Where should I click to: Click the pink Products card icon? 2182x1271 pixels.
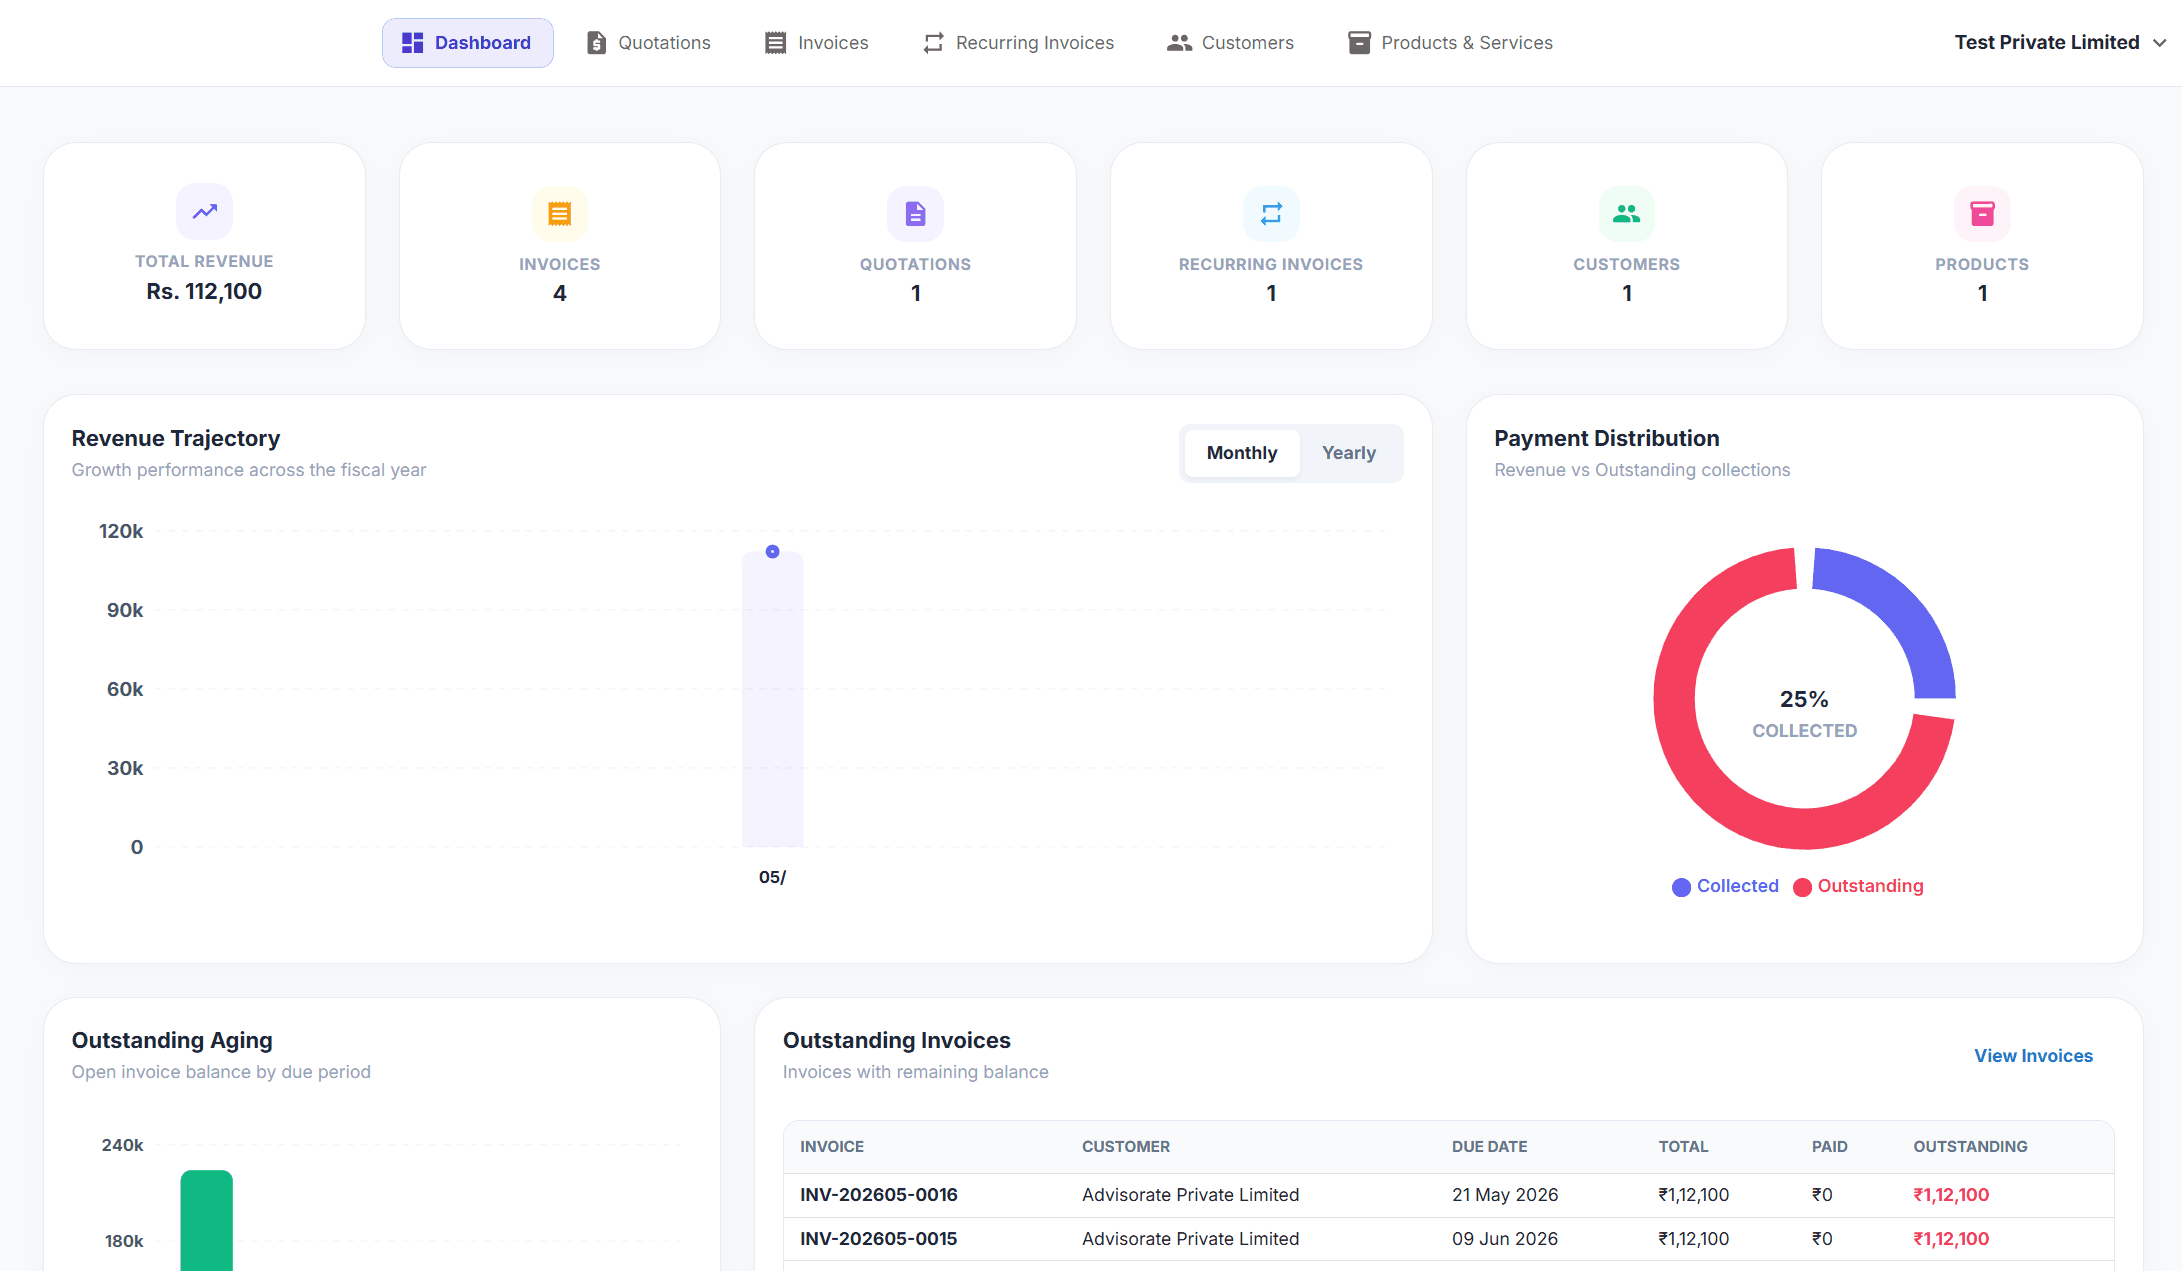pyautogui.click(x=1982, y=214)
